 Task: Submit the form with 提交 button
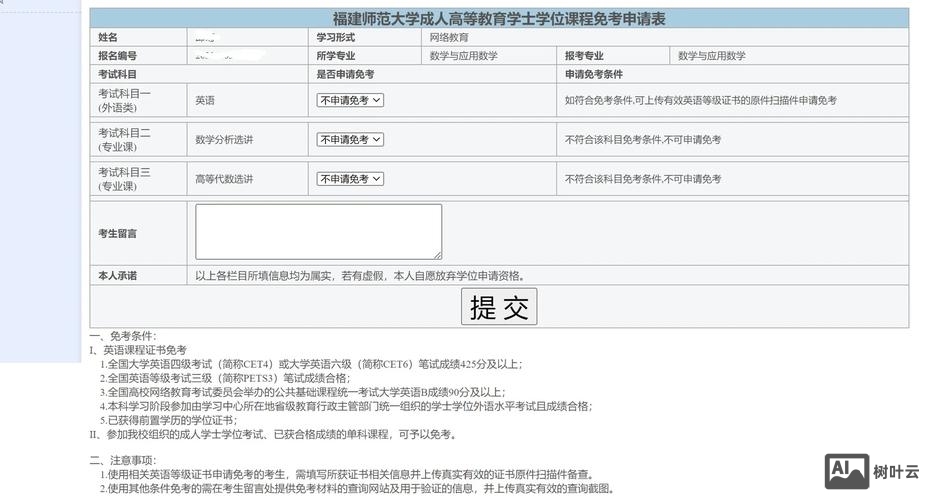[499, 306]
